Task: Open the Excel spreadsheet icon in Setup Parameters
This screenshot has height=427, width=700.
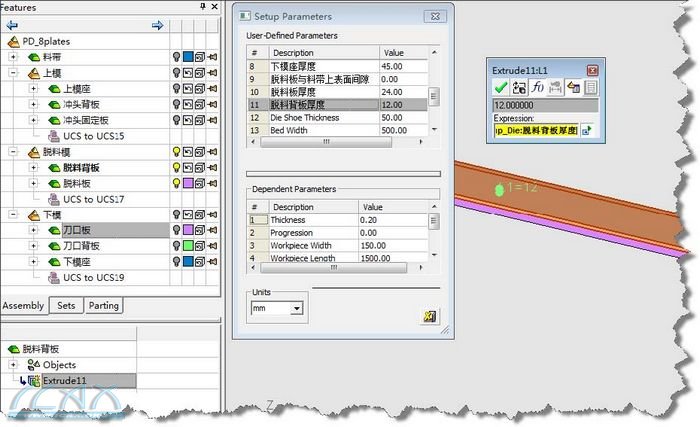Action: point(429,316)
